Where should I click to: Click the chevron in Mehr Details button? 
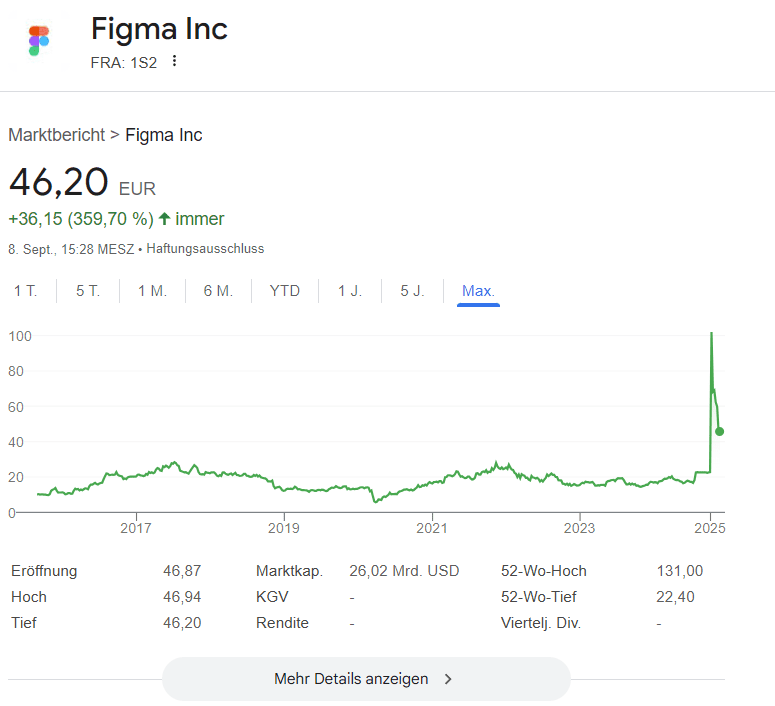coord(448,679)
